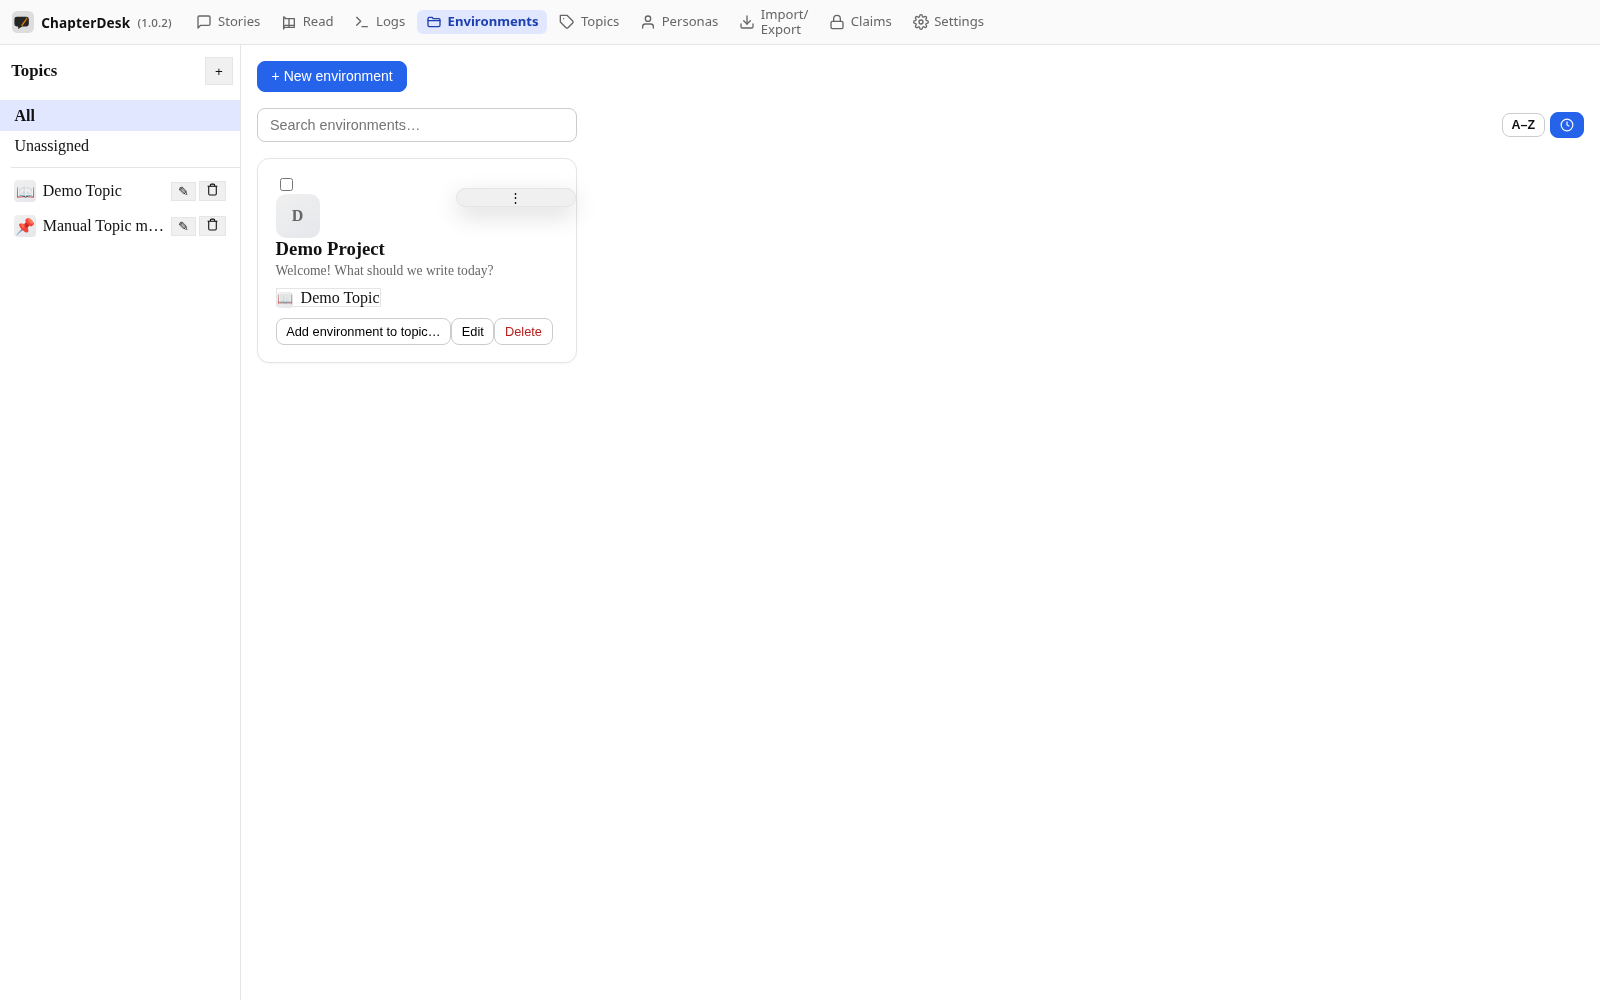This screenshot has width=1600, height=1000.
Task: Click the Demo Project title
Action: [330, 249]
